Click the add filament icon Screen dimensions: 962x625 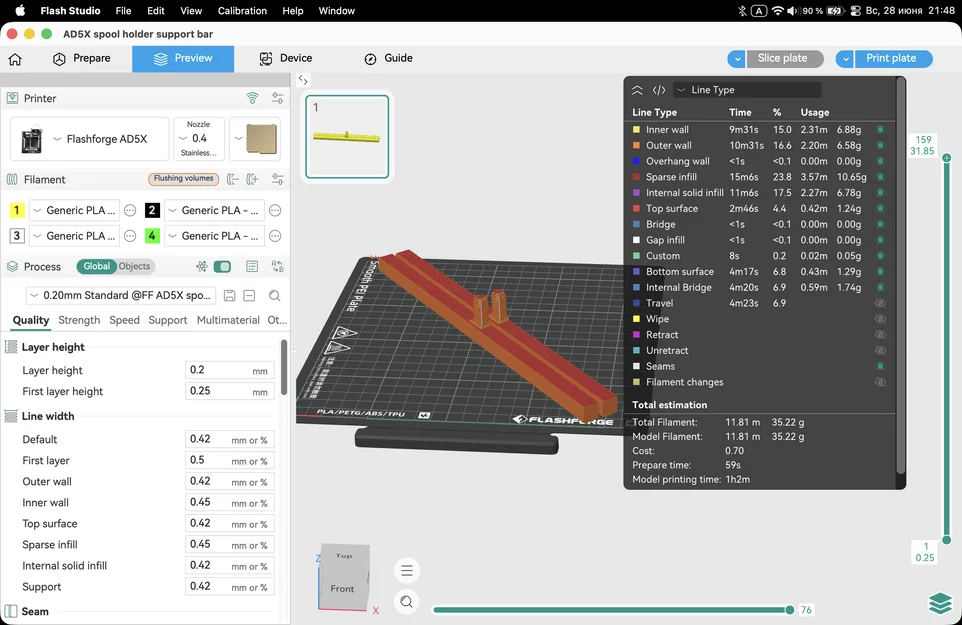click(252, 179)
